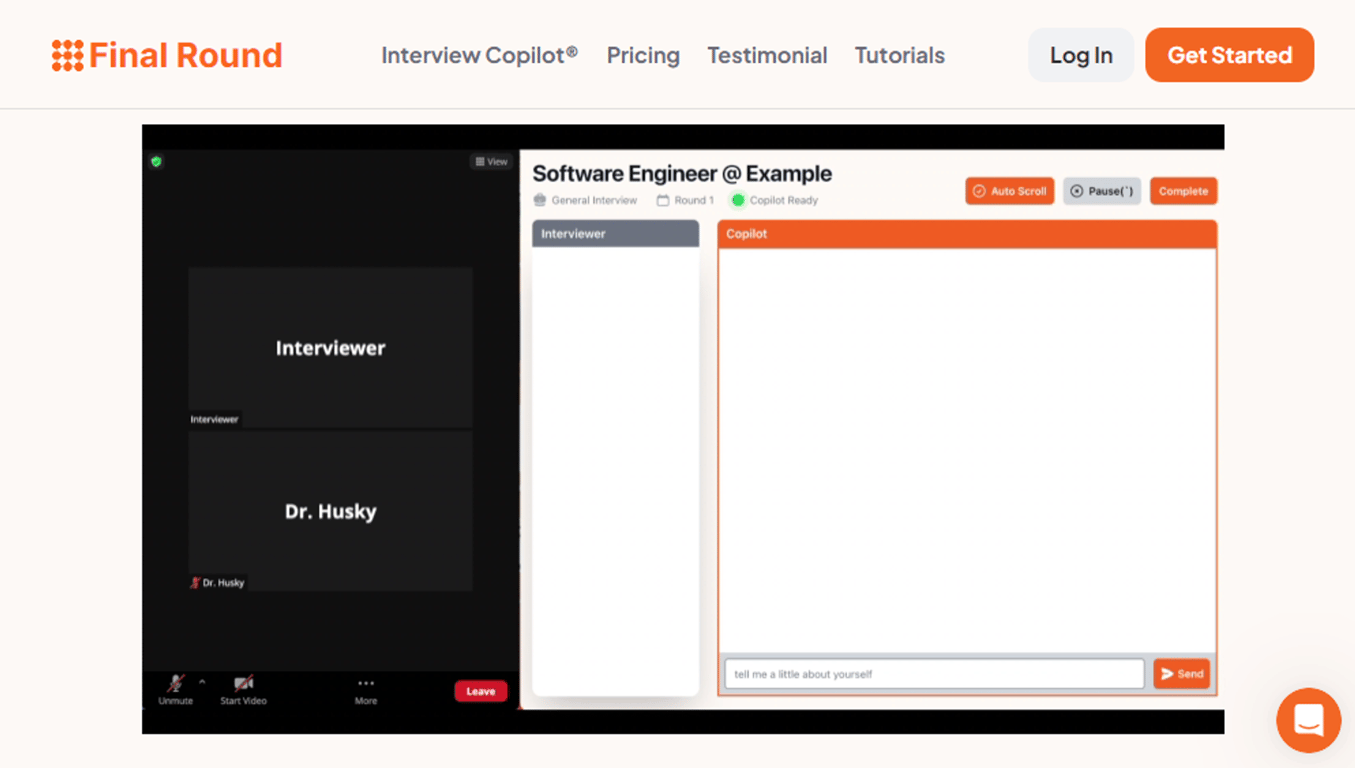This screenshot has height=768, width=1355.
Task: Click the Get Started button
Action: pos(1229,55)
